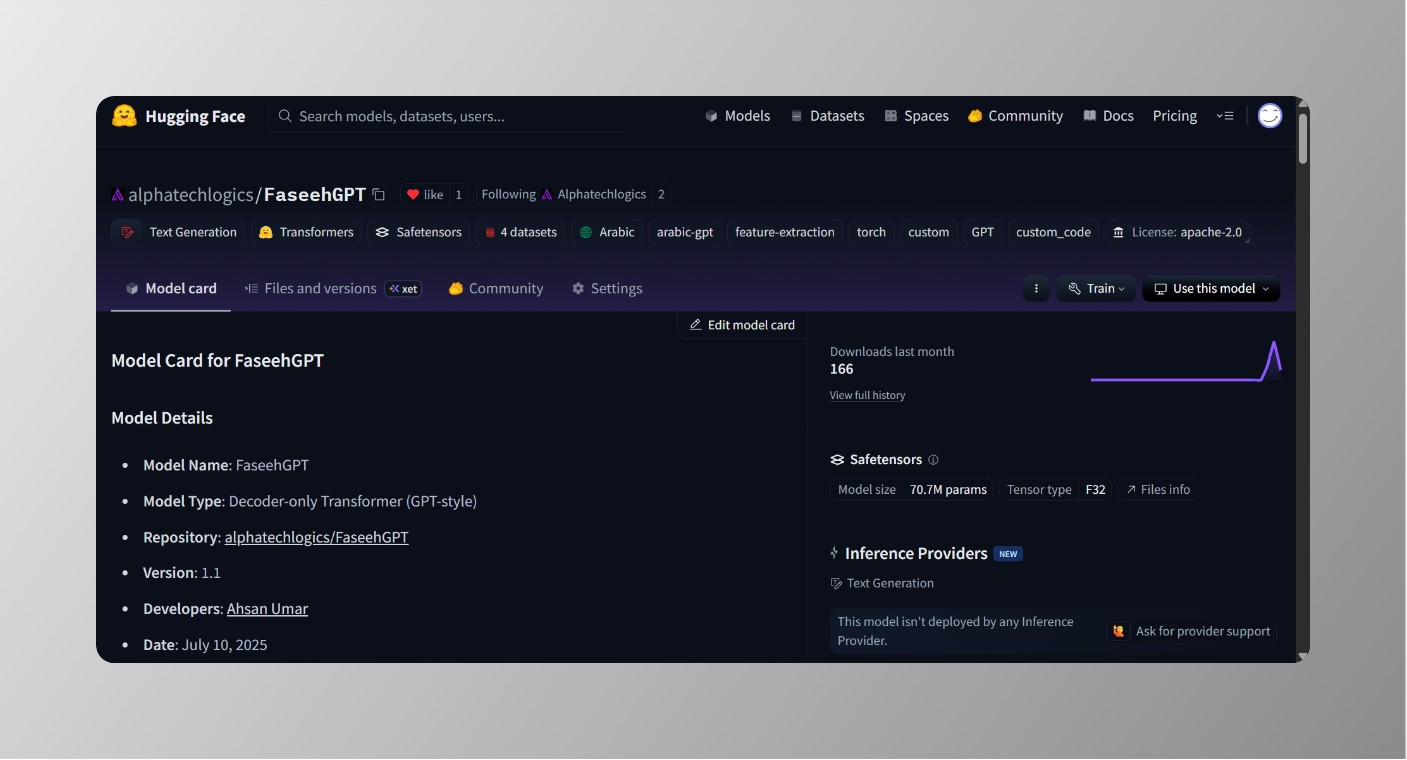The height and width of the screenshot is (760, 1407).
Task: Click the Date: July 10, 2025 entry
Action: coord(205,645)
